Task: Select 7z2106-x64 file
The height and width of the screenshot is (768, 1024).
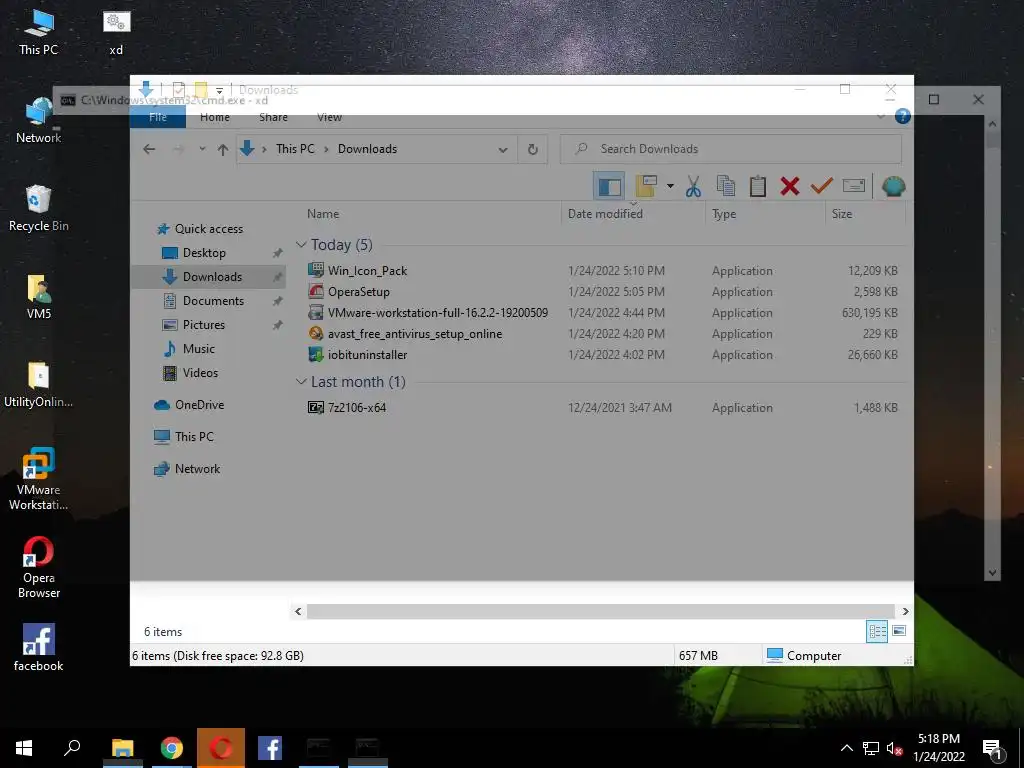Action: (x=357, y=408)
